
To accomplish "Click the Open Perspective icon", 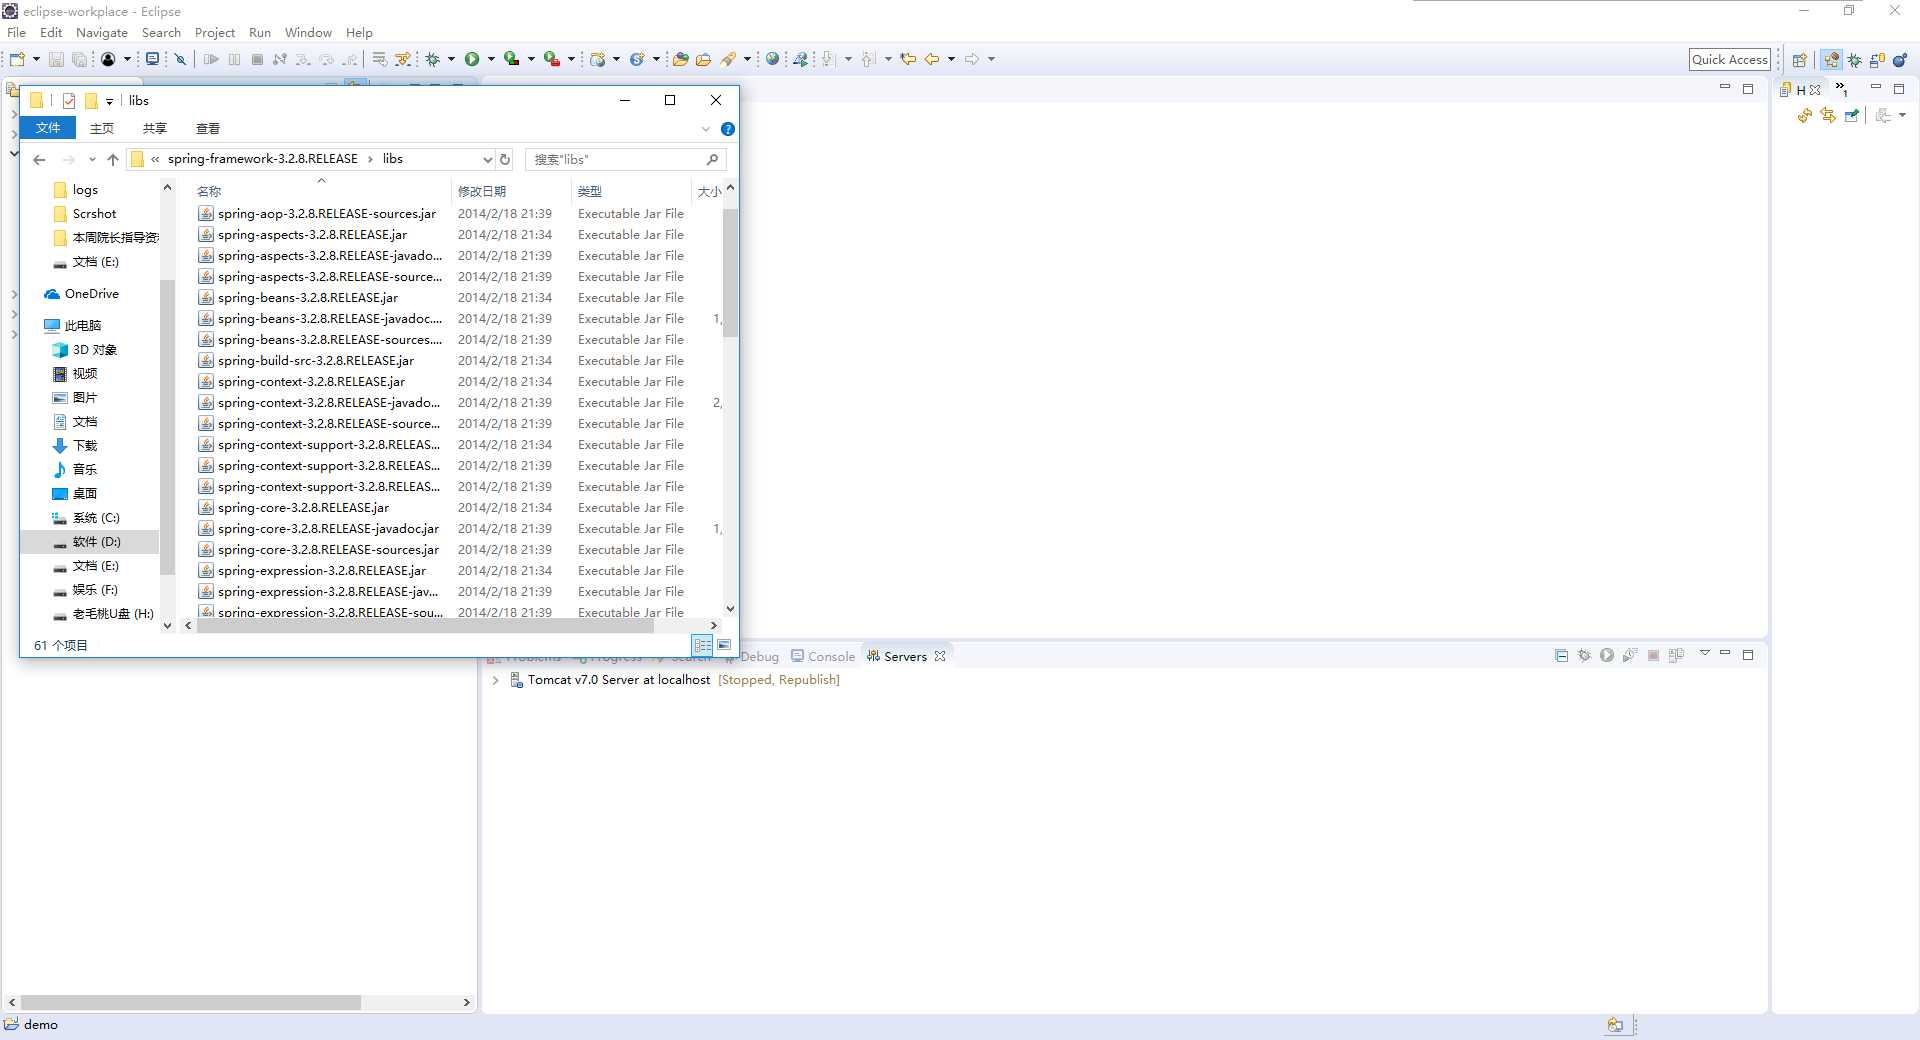I will tap(1800, 60).
